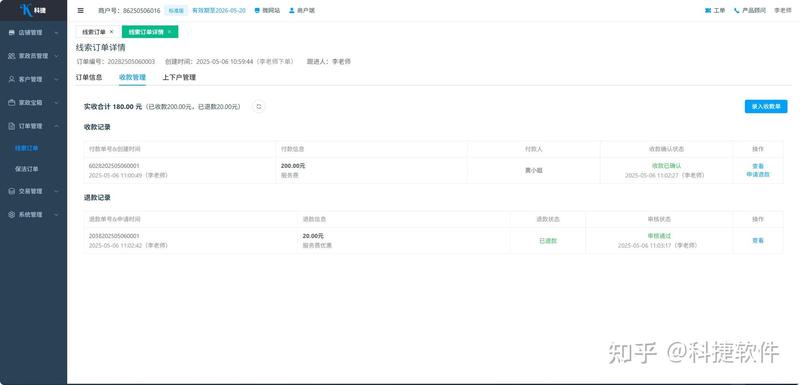This screenshot has width=800, height=385.
Task: Switch to the 订单信息 tab
Action: click(89, 78)
